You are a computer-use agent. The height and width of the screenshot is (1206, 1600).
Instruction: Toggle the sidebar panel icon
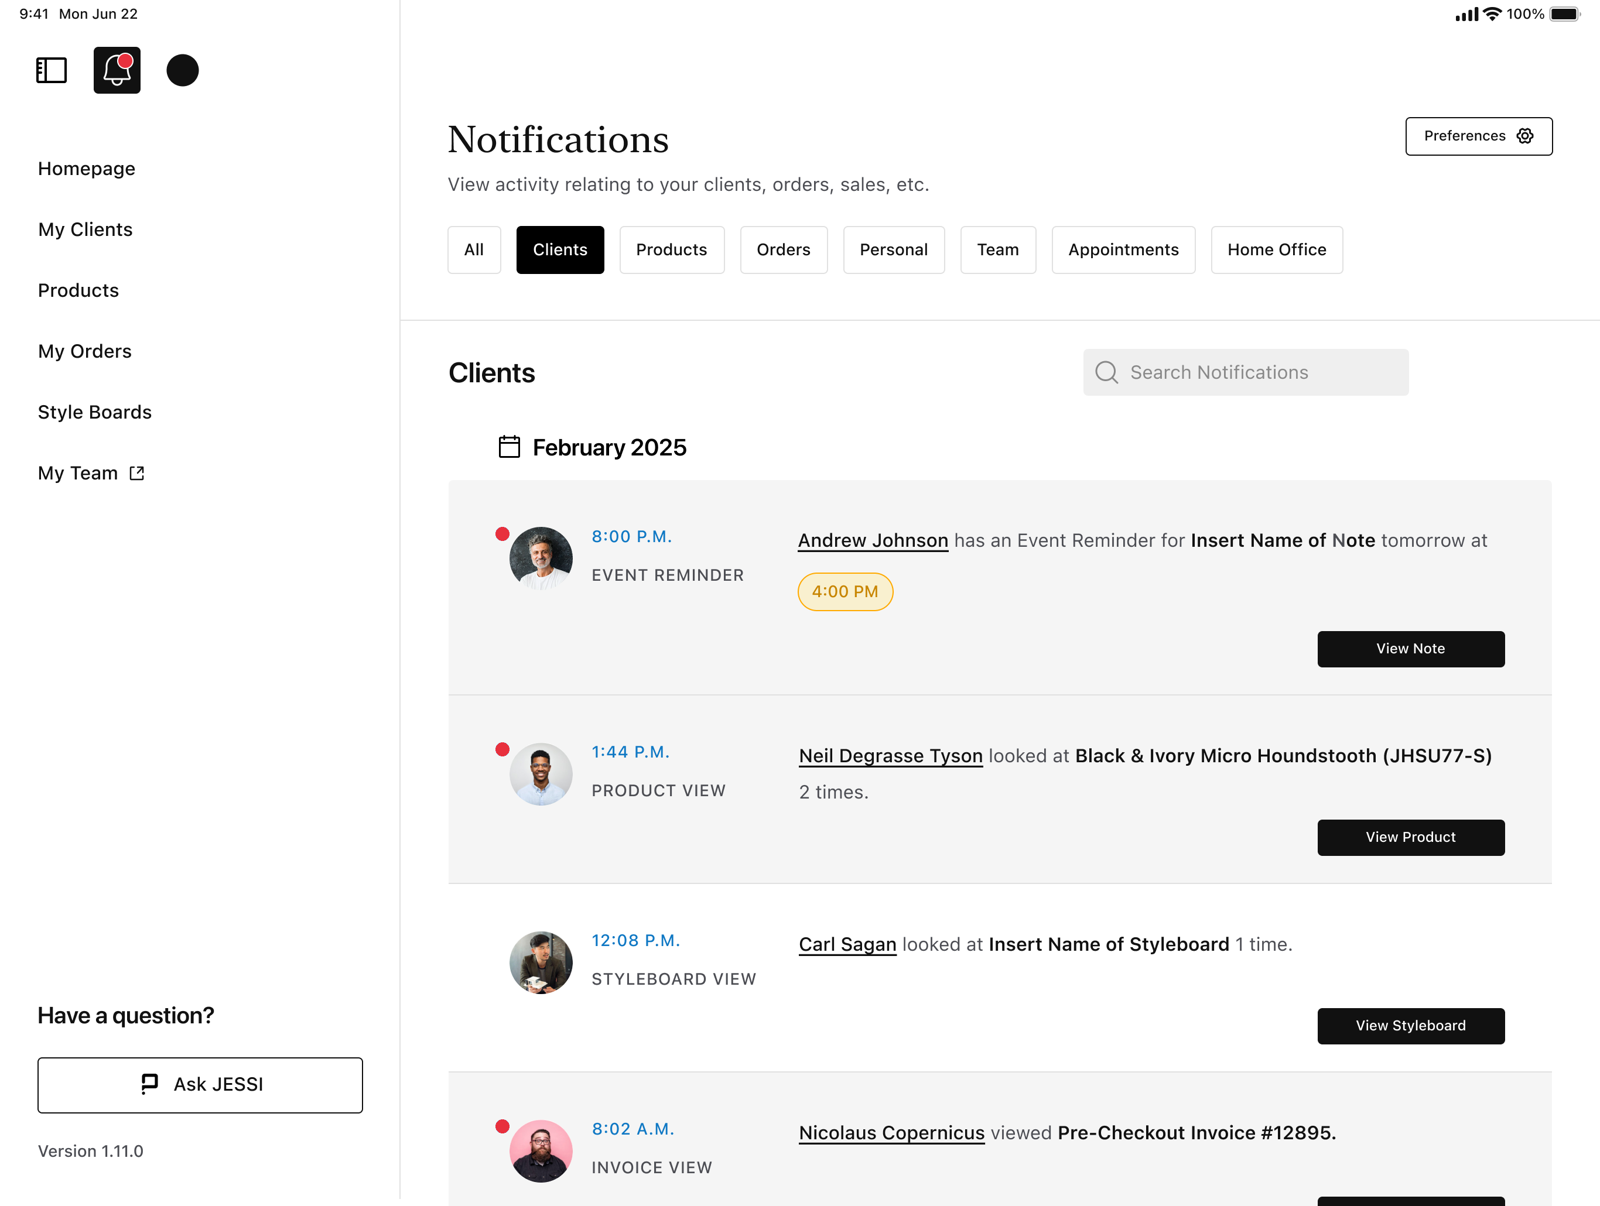[51, 70]
